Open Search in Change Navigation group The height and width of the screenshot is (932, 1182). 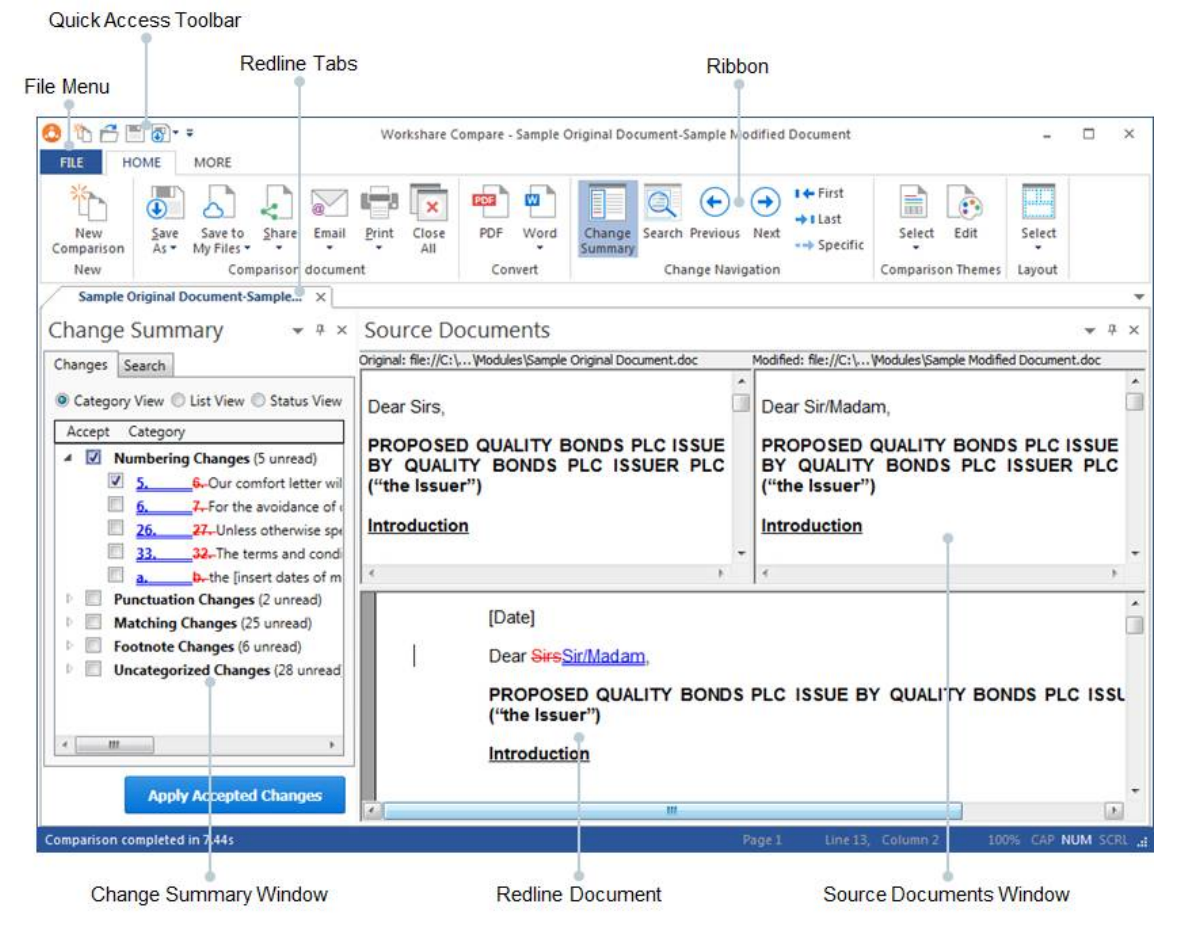(x=662, y=213)
